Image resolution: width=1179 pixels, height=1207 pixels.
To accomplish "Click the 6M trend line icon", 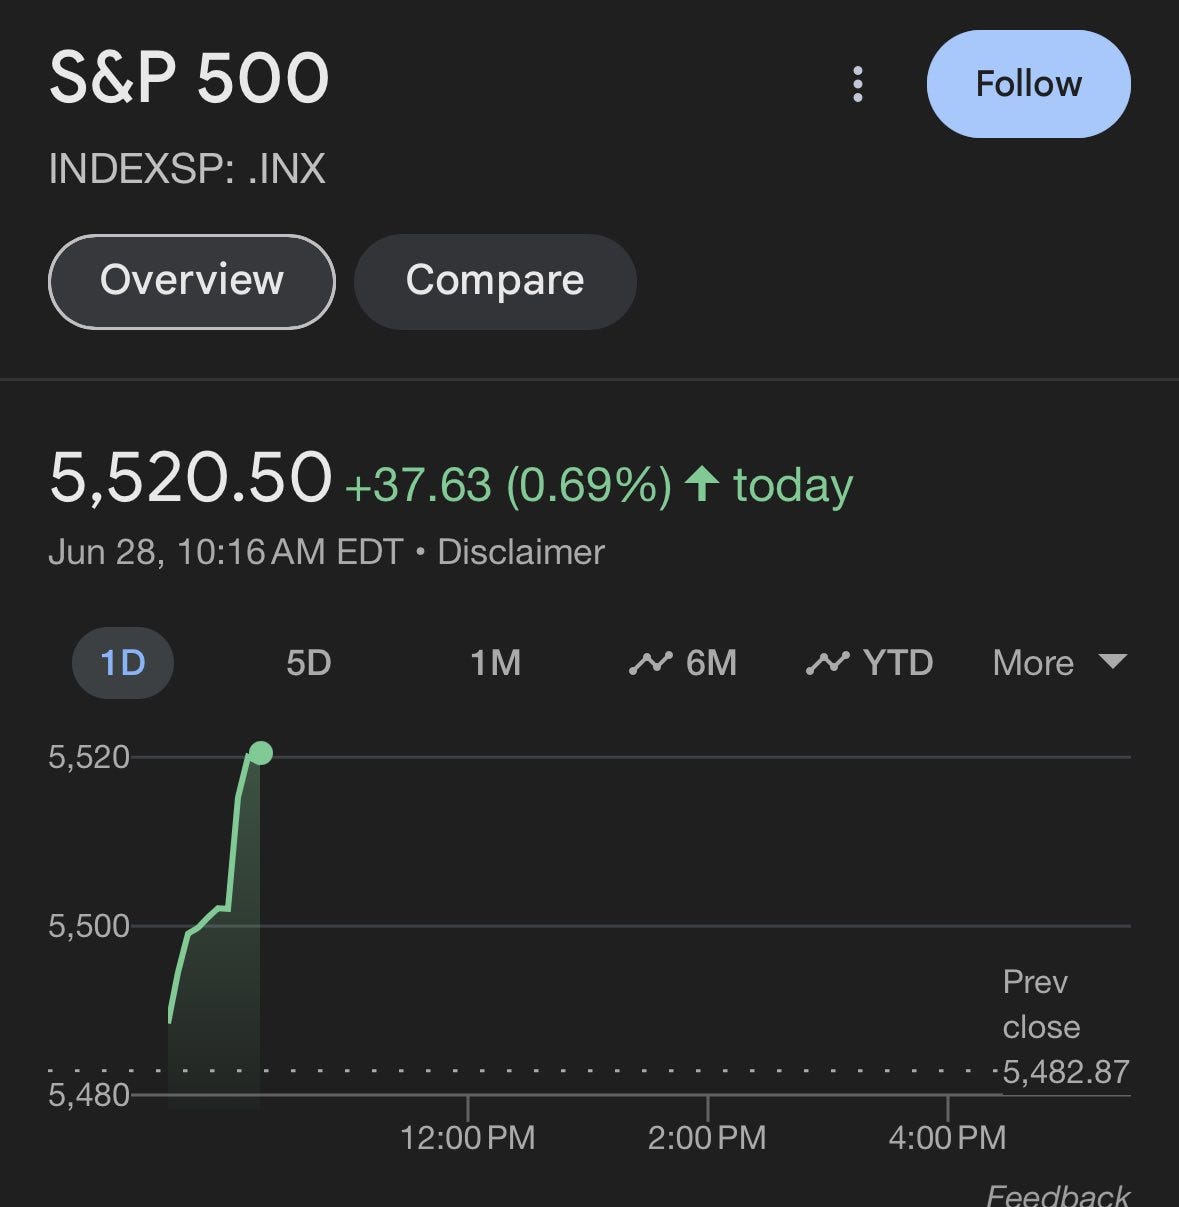I will (650, 663).
